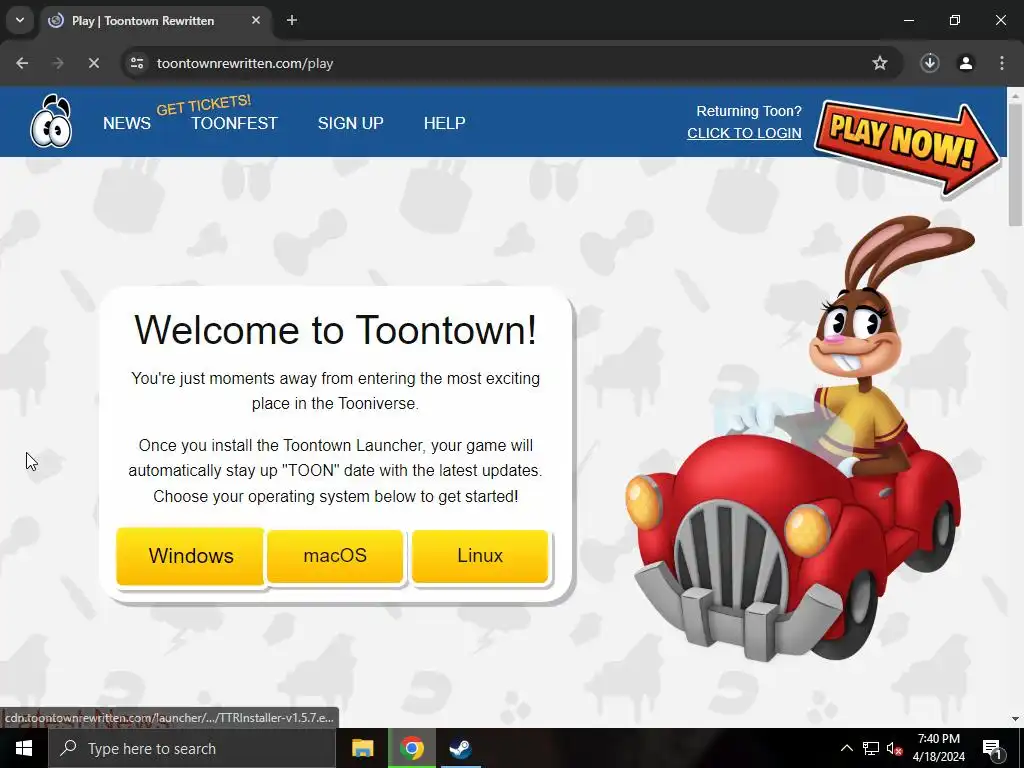
Task: Open the Windows Start menu
Action: [24, 748]
